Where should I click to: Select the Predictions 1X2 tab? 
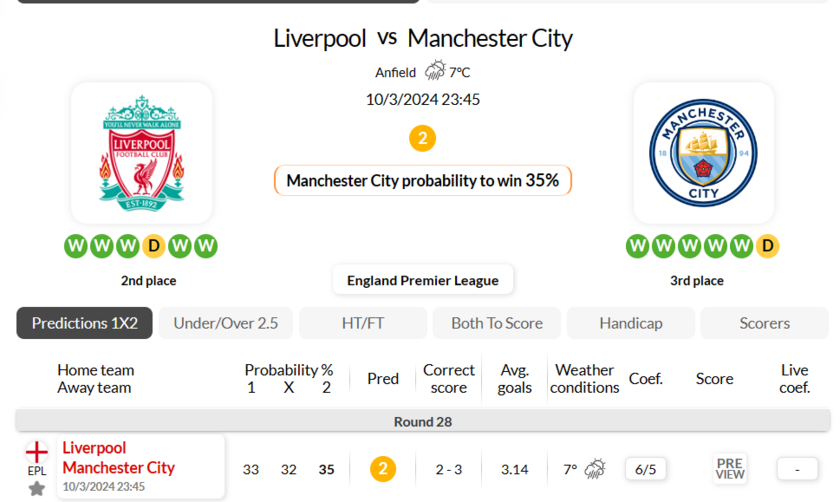[x=85, y=323]
